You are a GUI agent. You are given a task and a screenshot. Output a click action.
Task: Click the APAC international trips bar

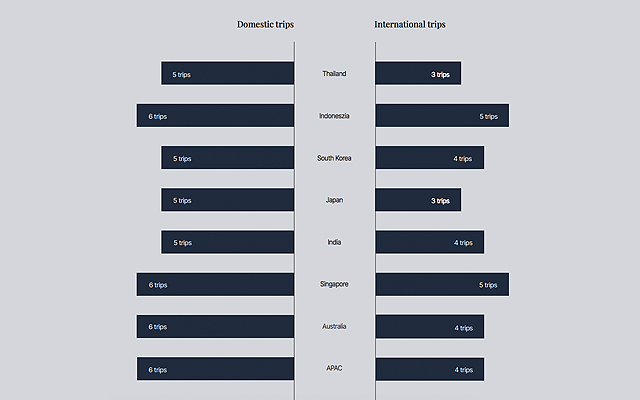[x=430, y=369]
